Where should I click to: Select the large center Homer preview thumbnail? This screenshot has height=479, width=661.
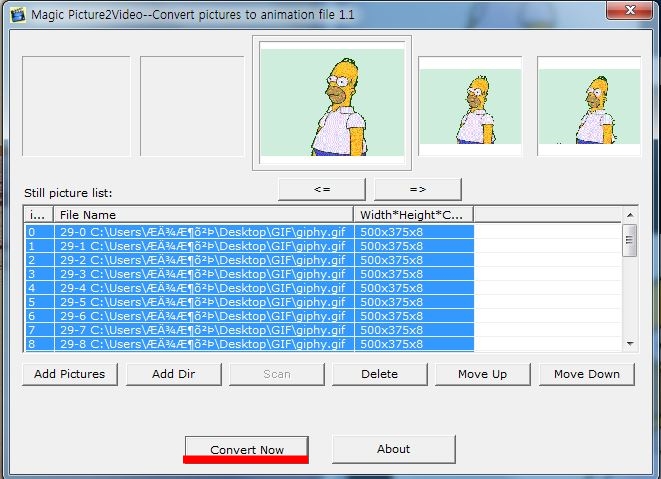coord(332,104)
